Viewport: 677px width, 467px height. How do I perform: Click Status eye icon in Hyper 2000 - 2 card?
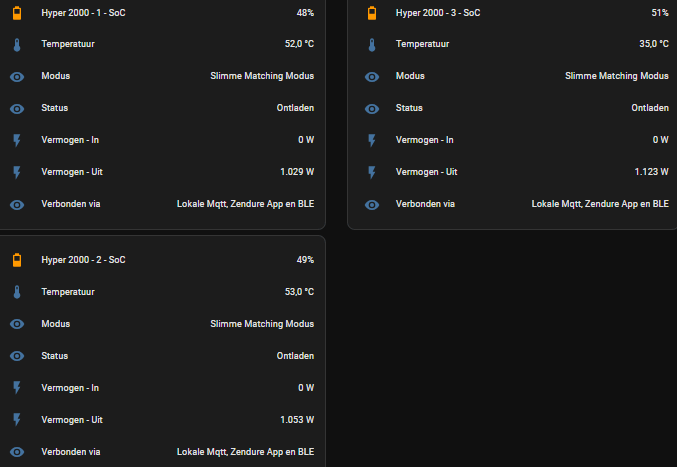(x=17, y=356)
